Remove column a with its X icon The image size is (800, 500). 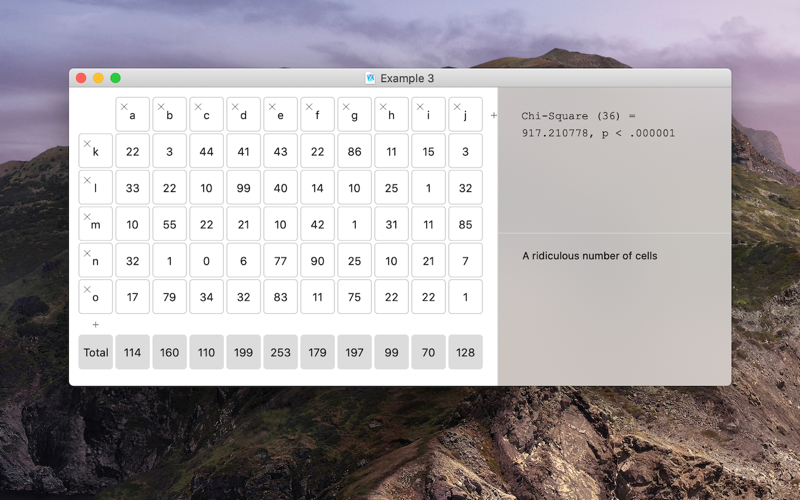click(124, 107)
